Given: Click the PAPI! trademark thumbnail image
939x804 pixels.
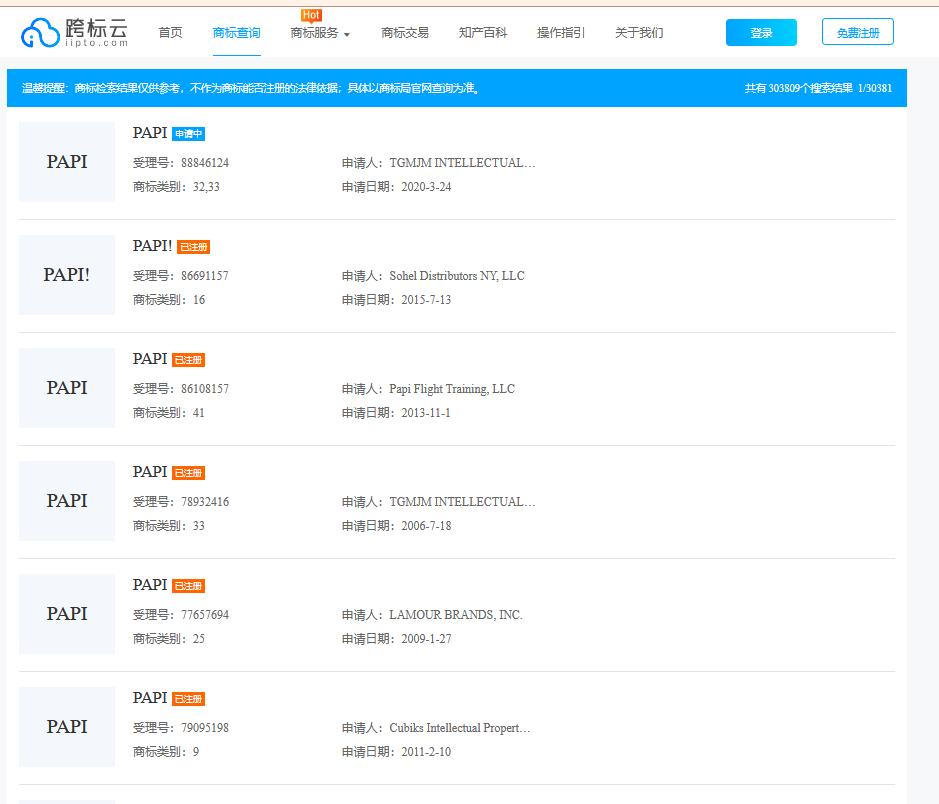Looking at the screenshot, I should point(67,275).
